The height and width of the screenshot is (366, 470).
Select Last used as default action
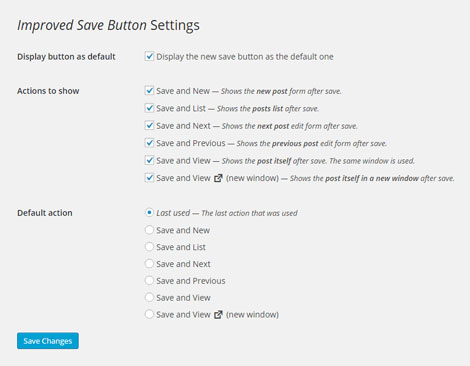(x=149, y=213)
